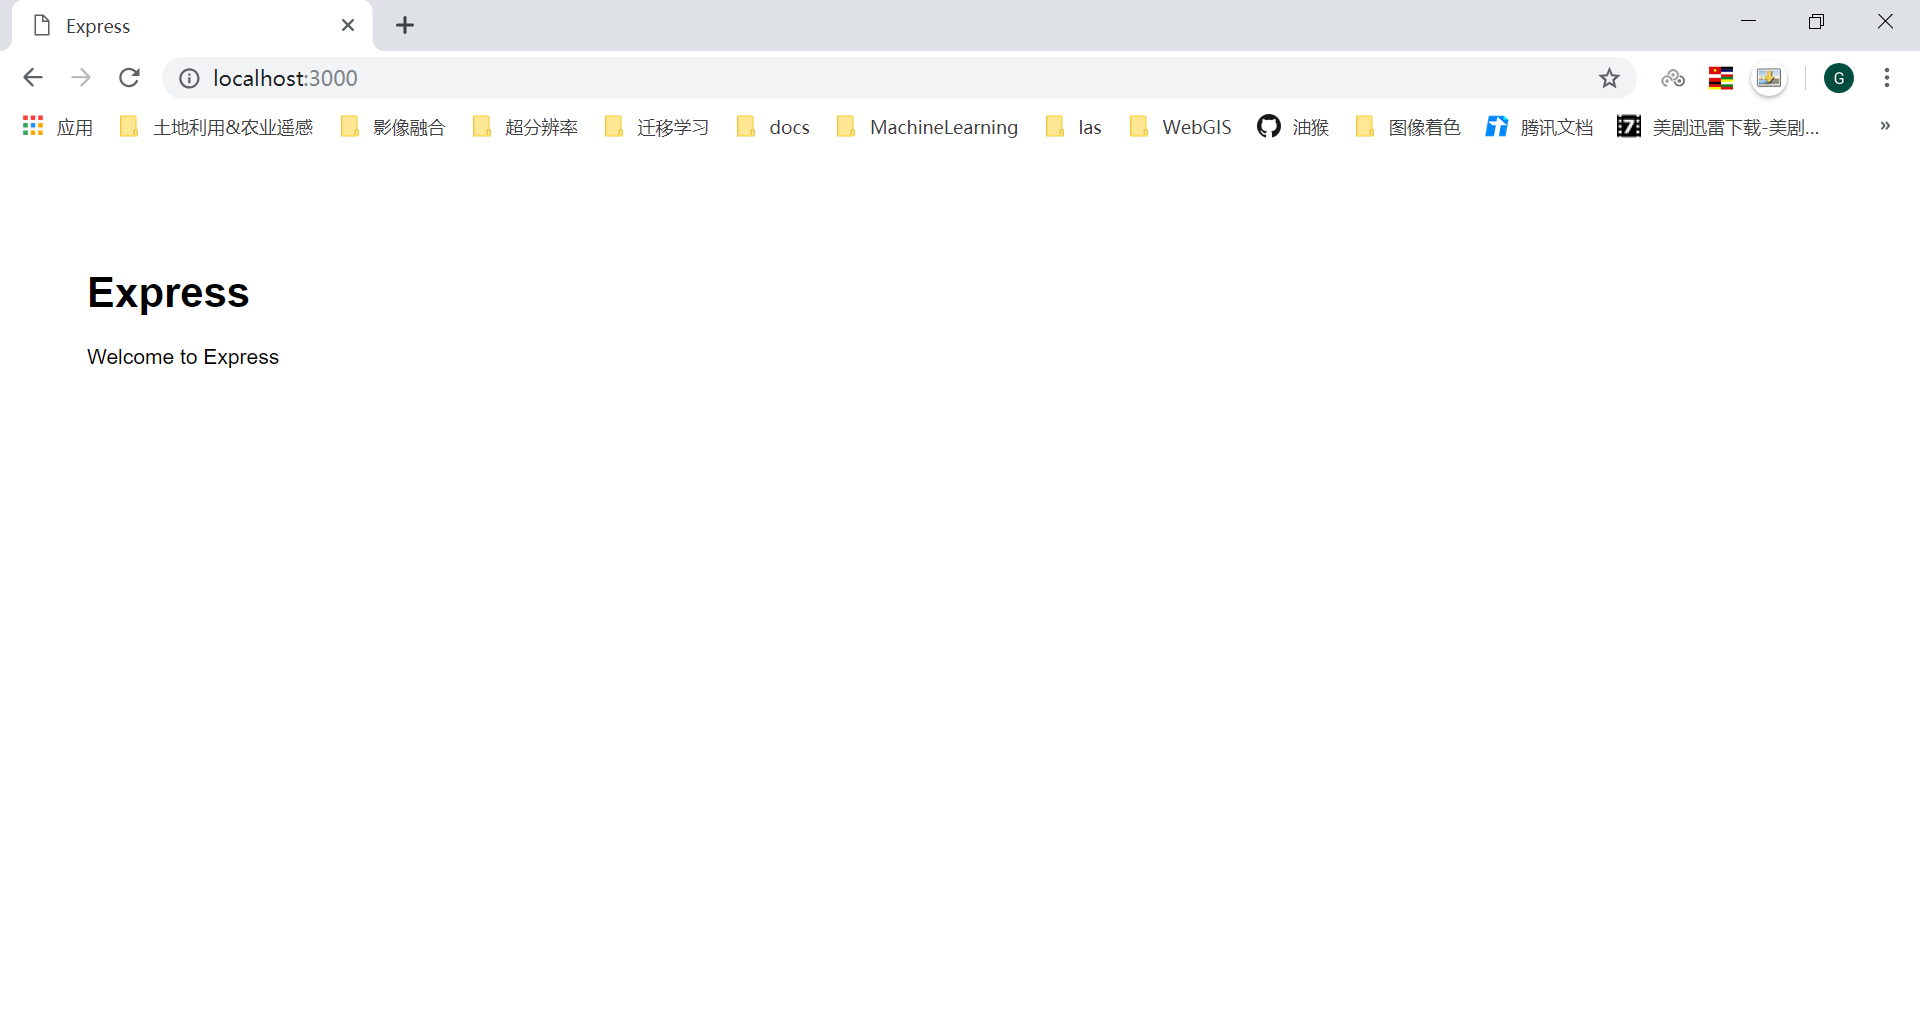This screenshot has width=1920, height=1020.
Task: Click the link-sharing extension icon
Action: [x=1673, y=78]
